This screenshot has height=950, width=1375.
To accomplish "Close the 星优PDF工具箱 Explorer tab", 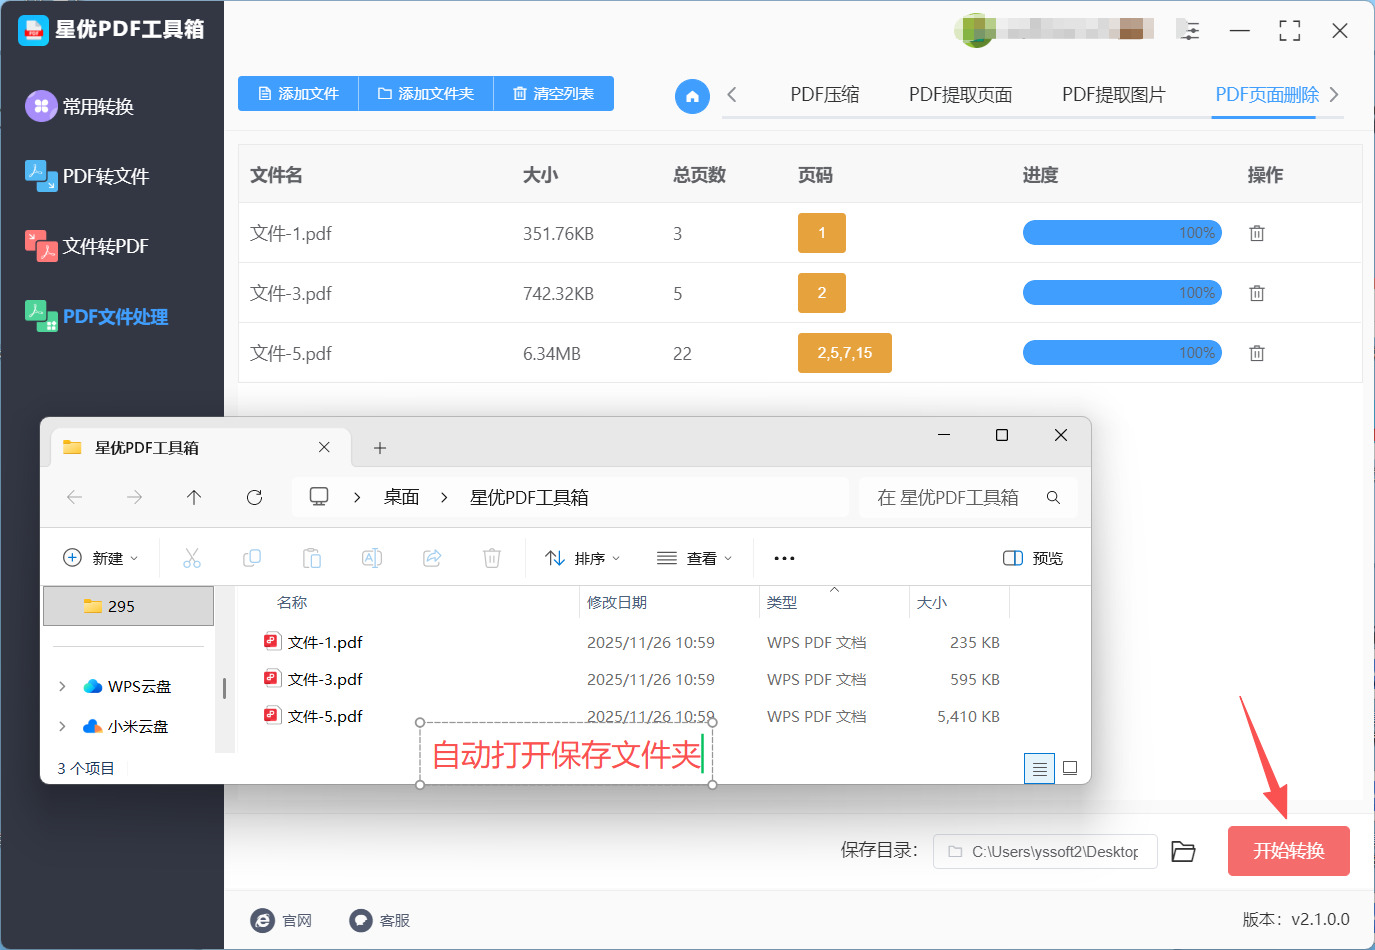I will coord(324,447).
